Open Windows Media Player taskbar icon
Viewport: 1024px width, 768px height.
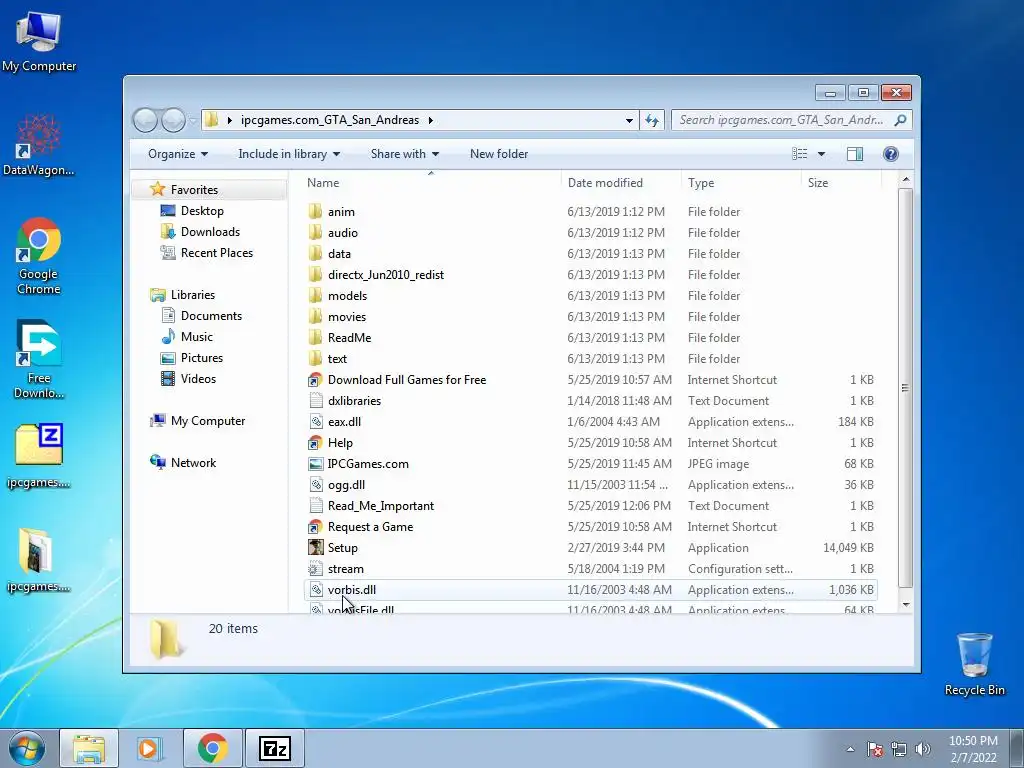(x=149, y=748)
